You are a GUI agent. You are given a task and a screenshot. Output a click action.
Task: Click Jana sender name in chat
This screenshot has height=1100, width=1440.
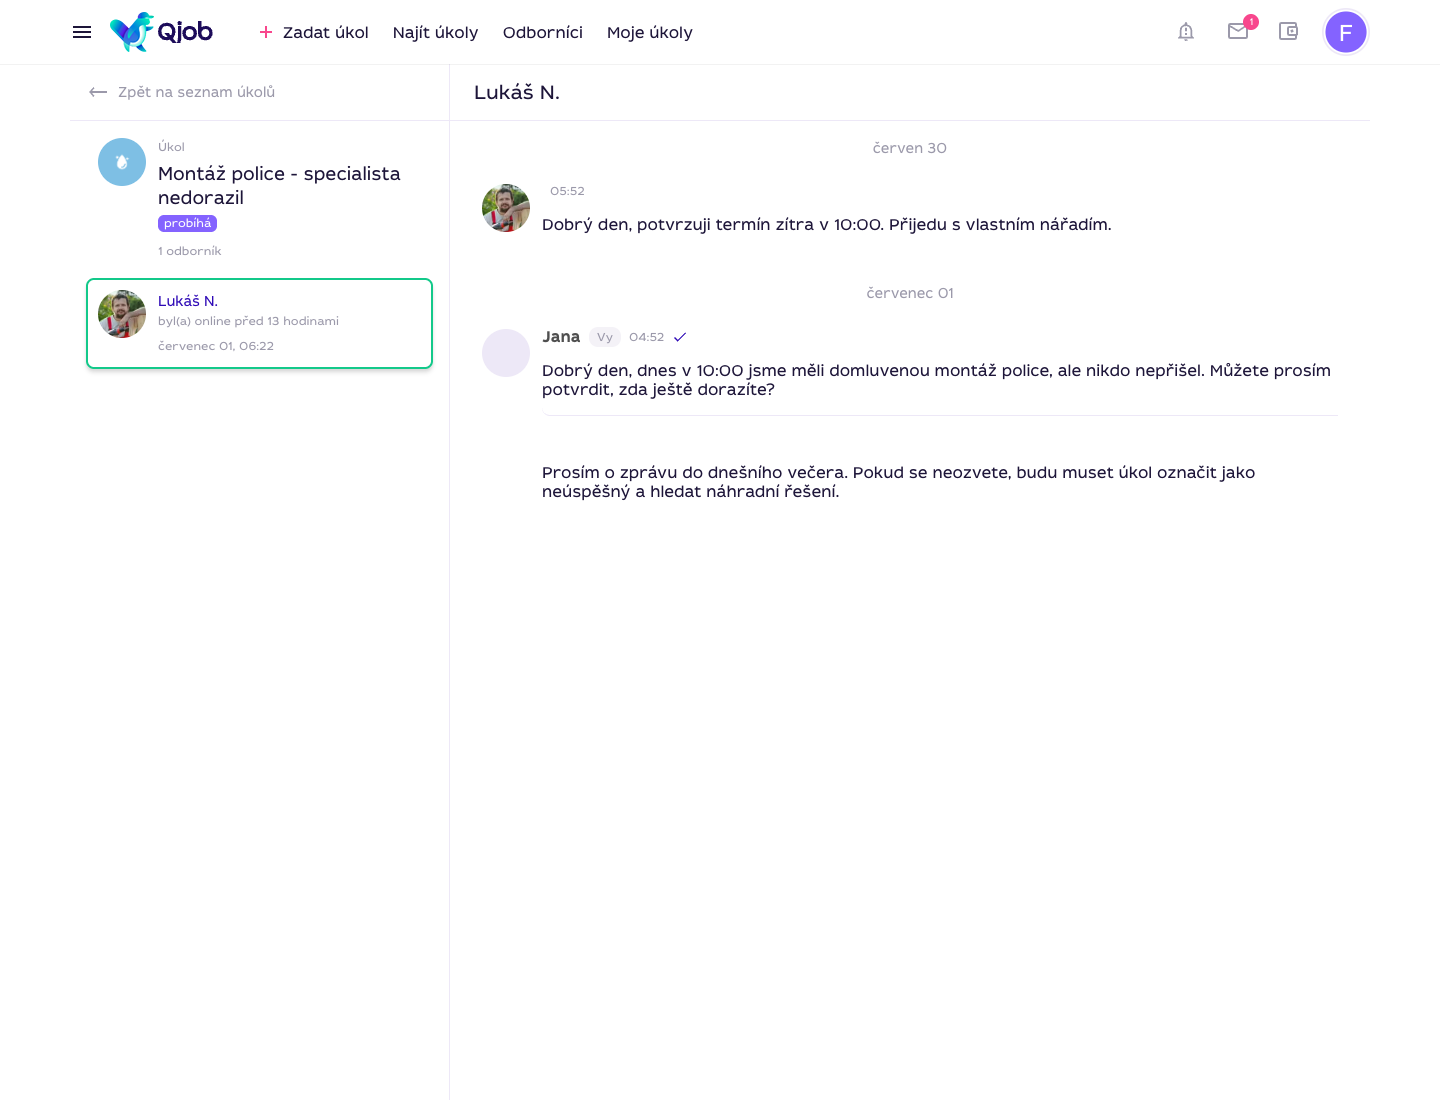(x=561, y=337)
